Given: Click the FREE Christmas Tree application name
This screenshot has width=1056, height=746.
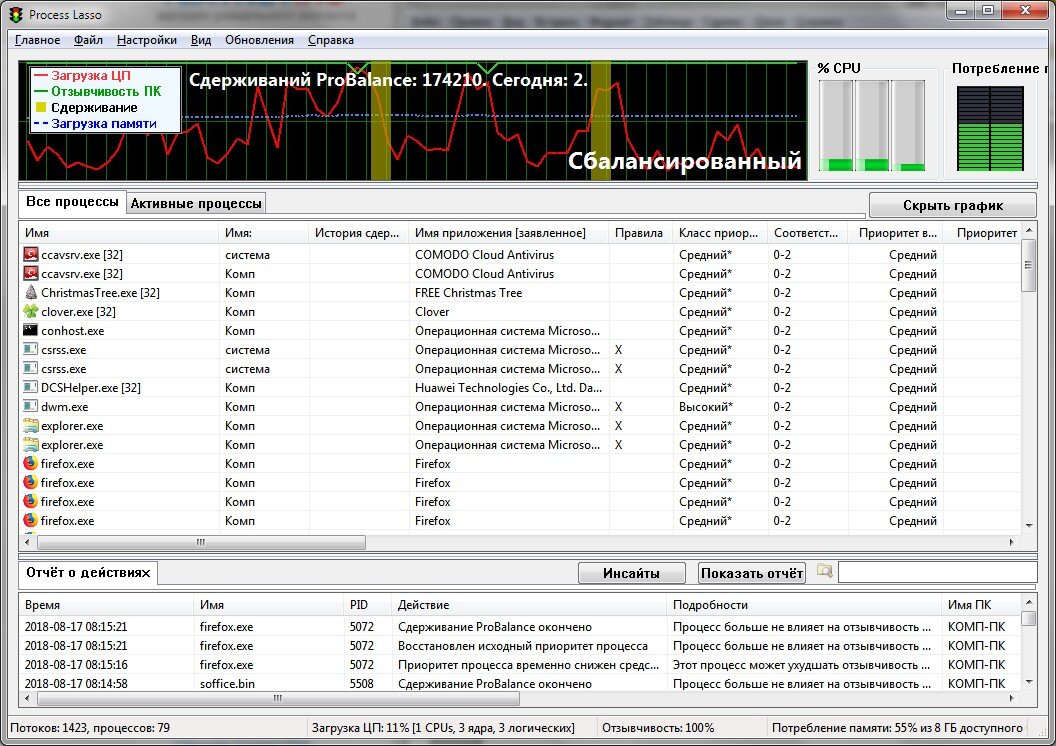Looking at the screenshot, I should 468,292.
